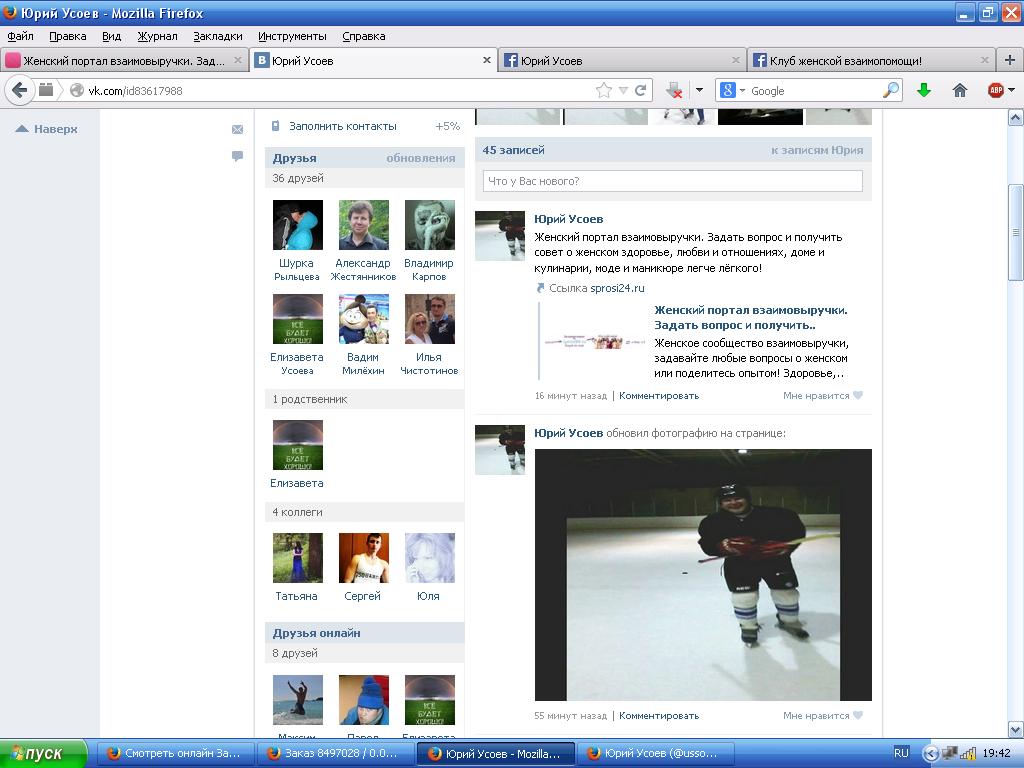Image resolution: width=1024 pixels, height=768 pixels.
Task: Open the Google search engine dropdown
Action: pyautogui.click(x=743, y=90)
